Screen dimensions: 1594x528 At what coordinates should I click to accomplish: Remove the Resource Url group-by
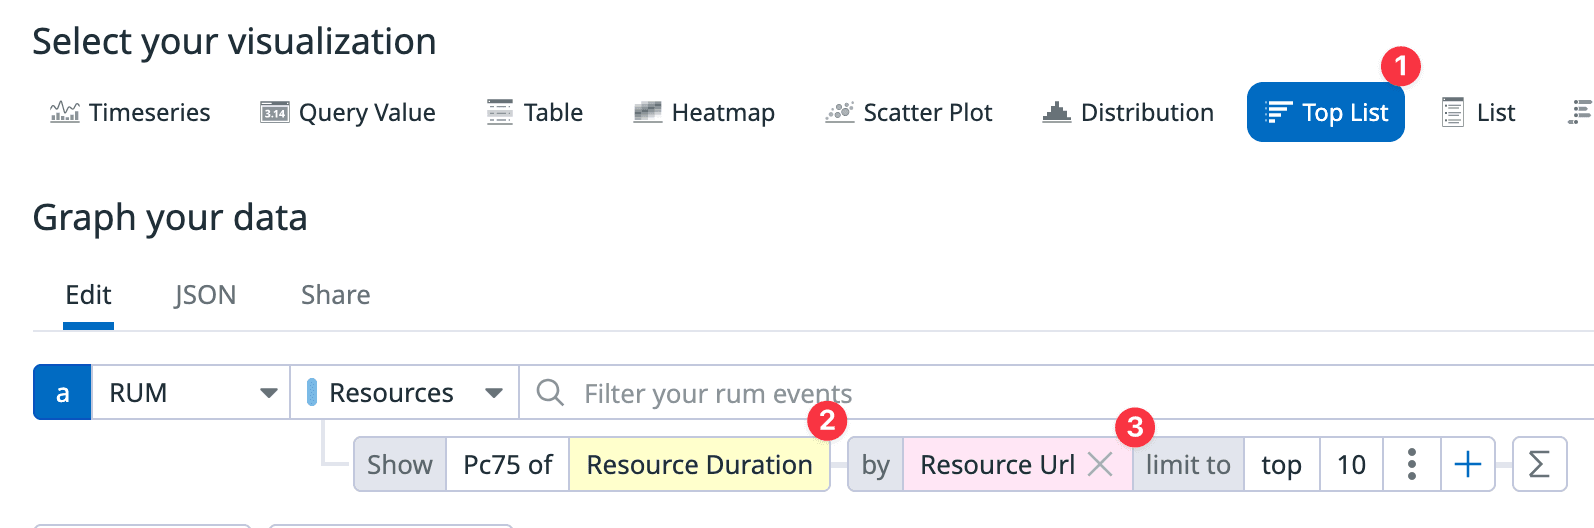1100,464
